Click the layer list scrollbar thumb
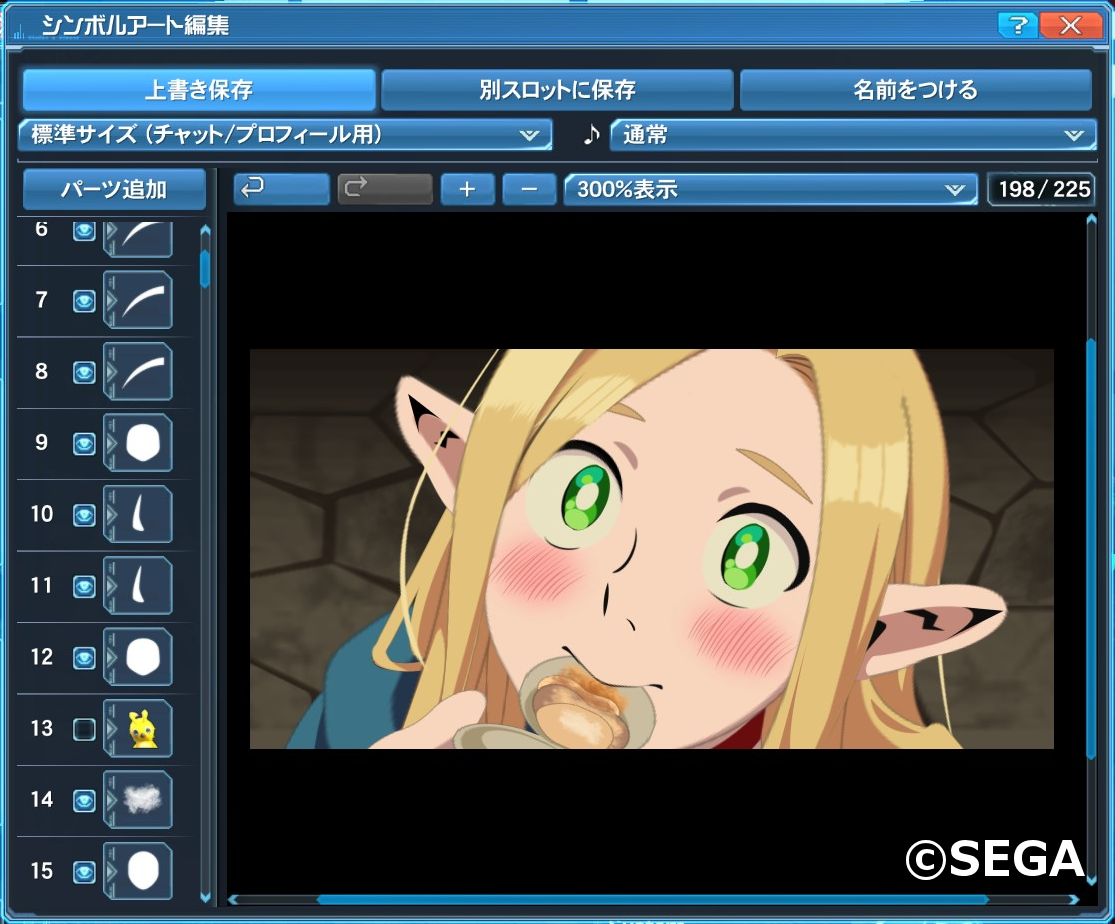The height and width of the screenshot is (924, 1115). tap(206, 269)
